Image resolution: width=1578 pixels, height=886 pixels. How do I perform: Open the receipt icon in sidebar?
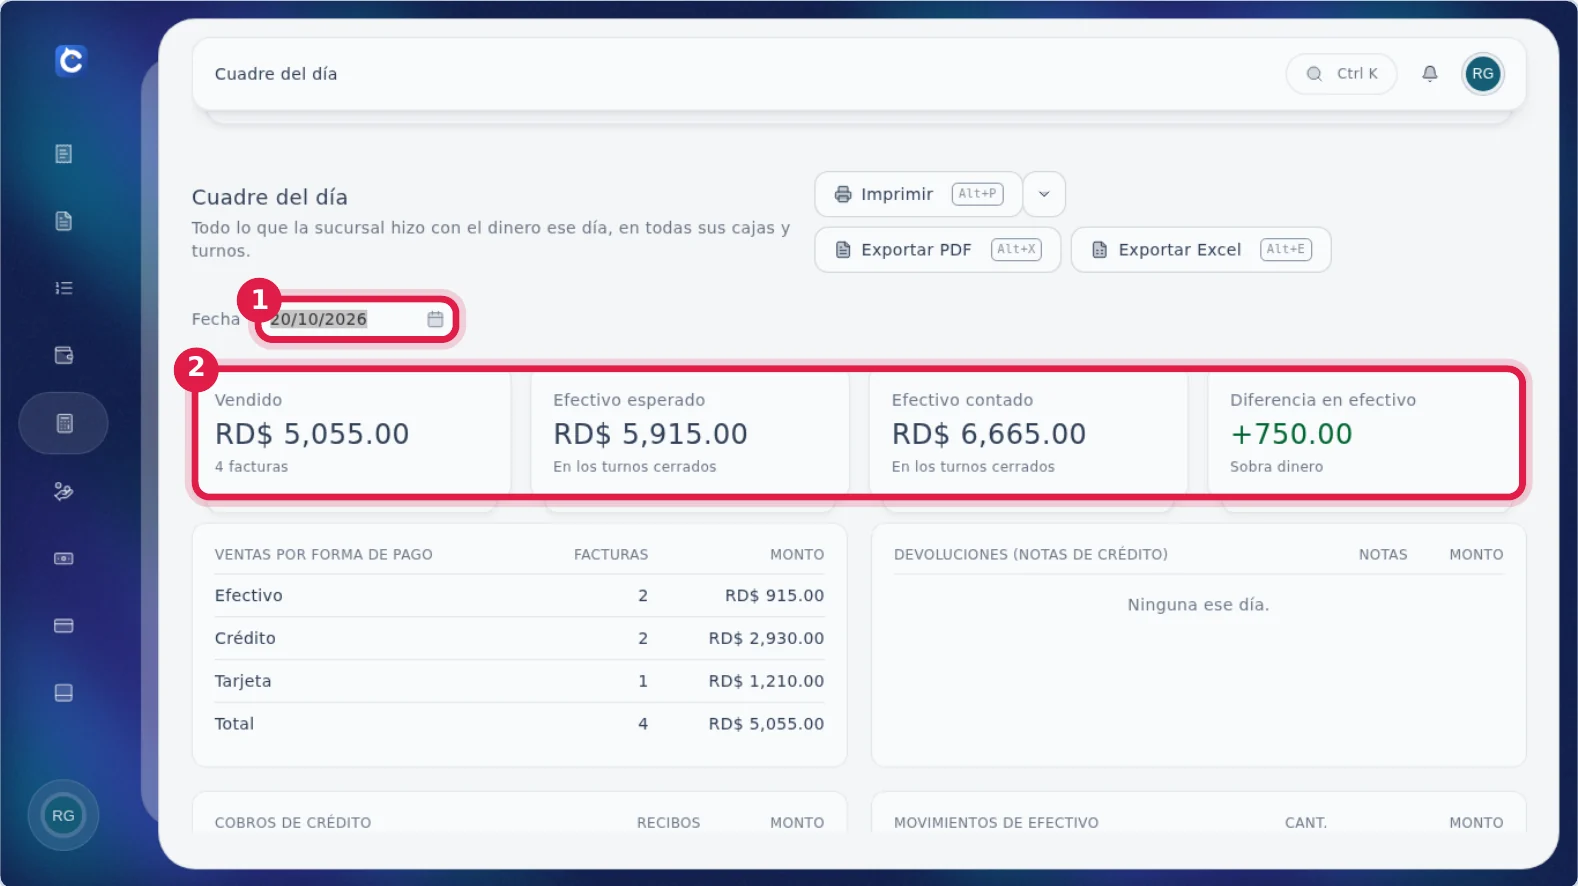pyautogui.click(x=64, y=154)
